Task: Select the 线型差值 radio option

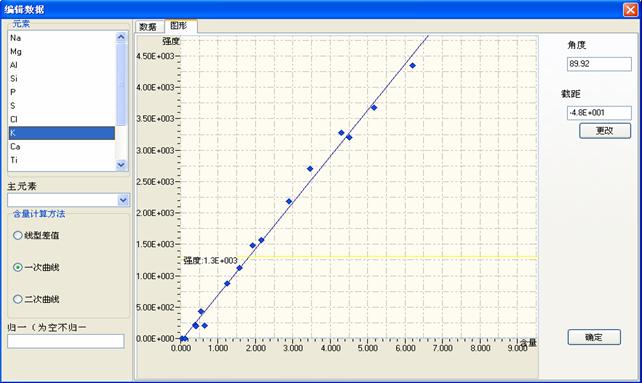Action: (18, 236)
